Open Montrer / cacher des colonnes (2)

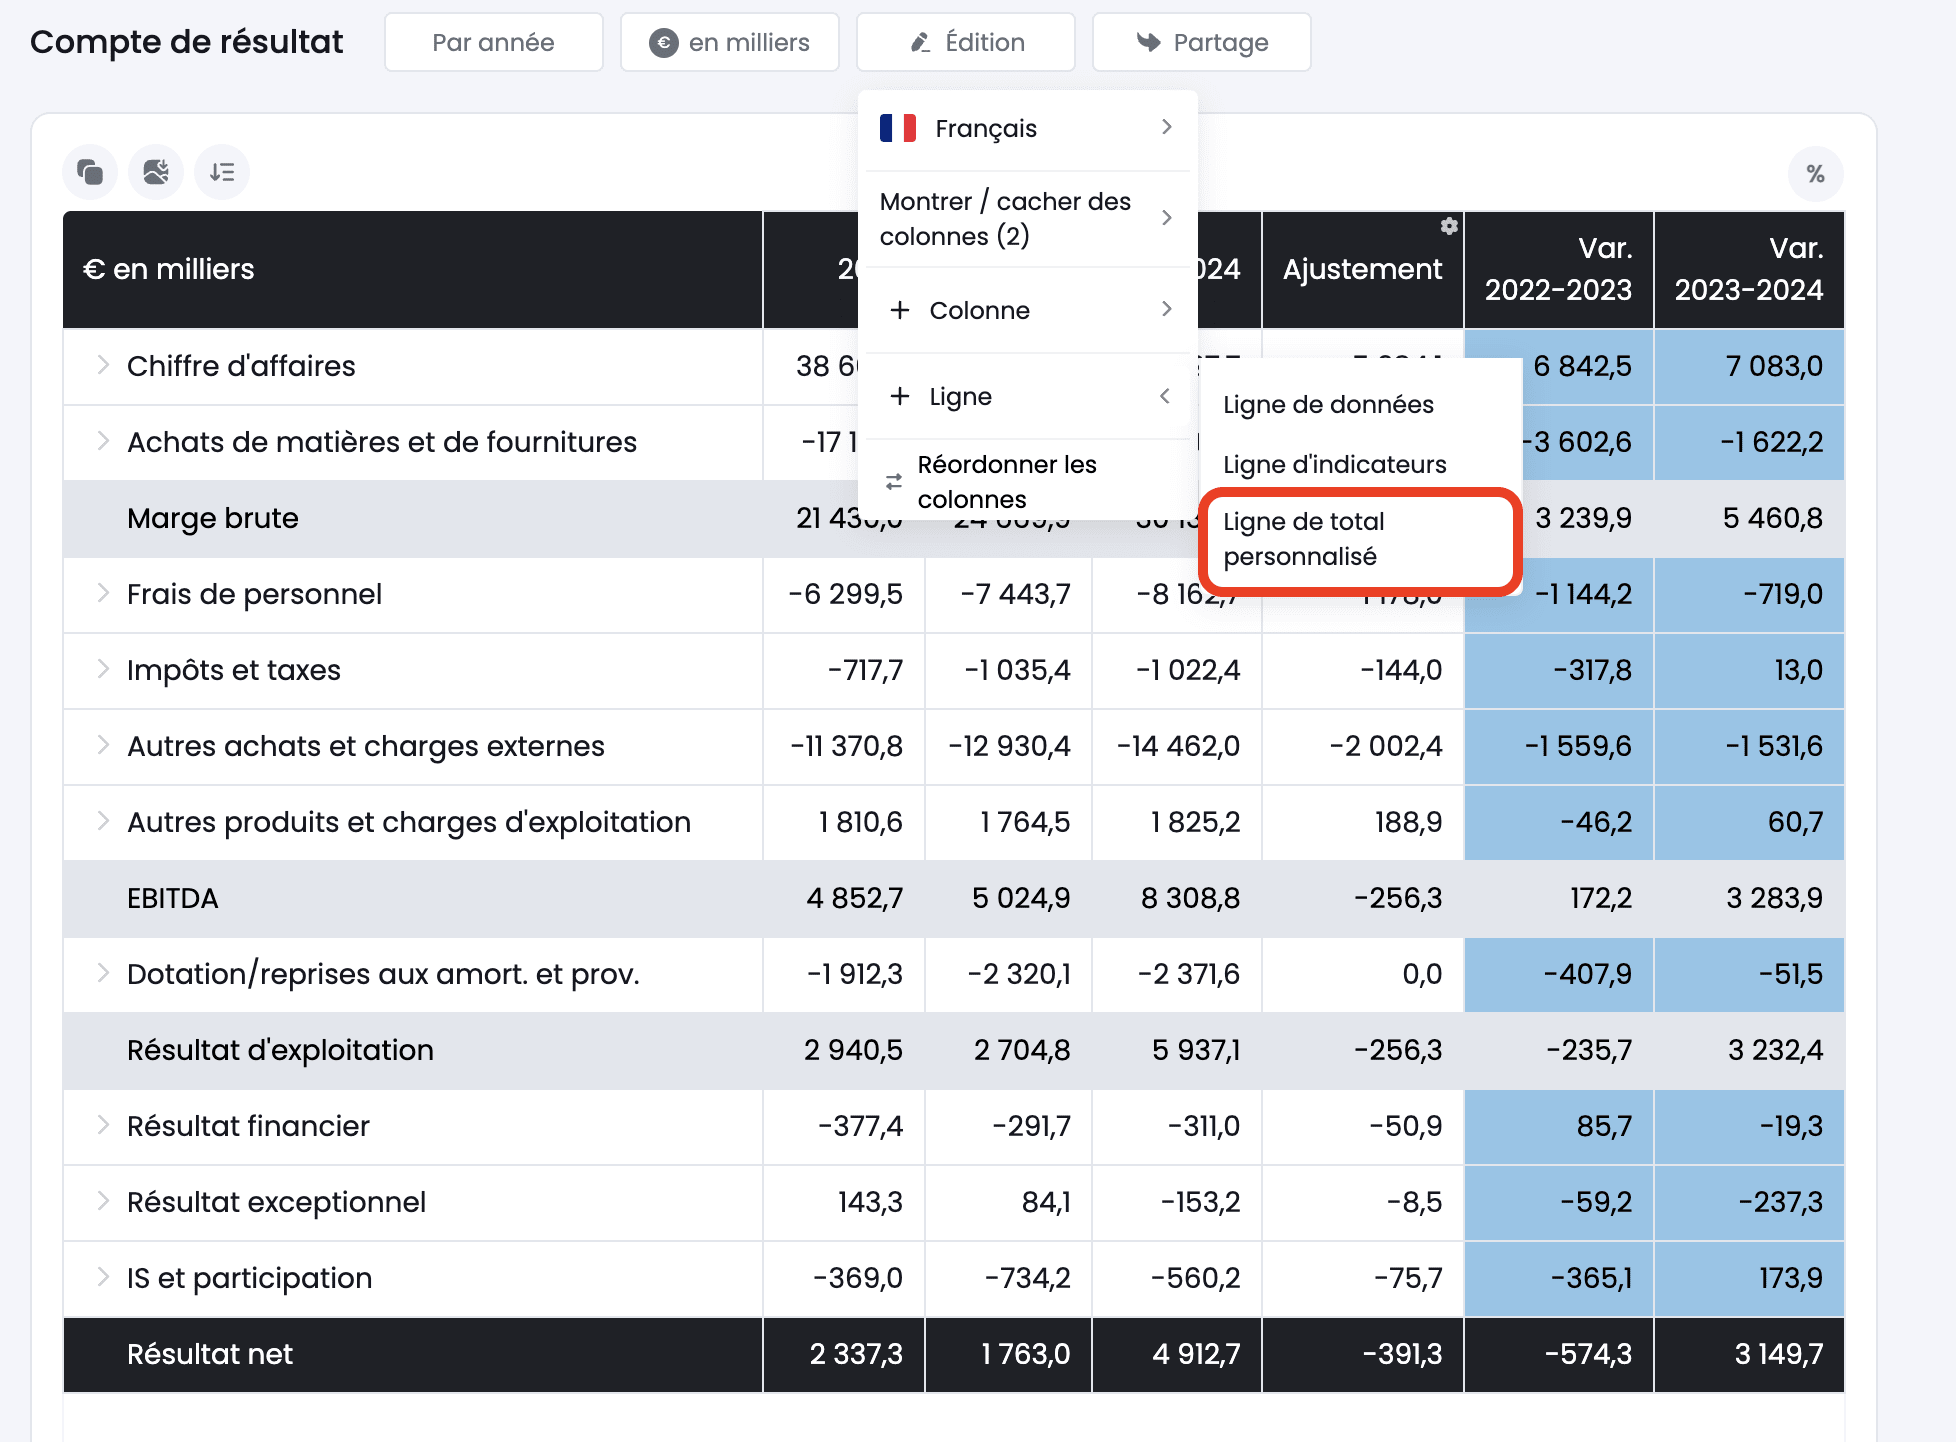(1028, 219)
